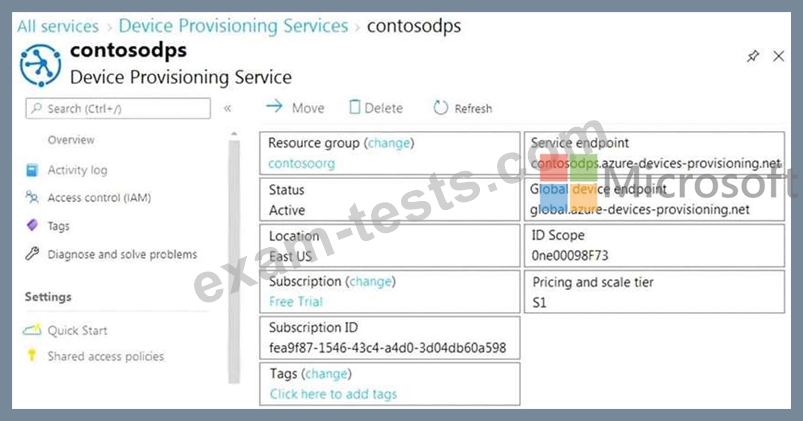The width and height of the screenshot is (803, 421).
Task: Click the Settings section header
Action: pyautogui.click(x=48, y=297)
